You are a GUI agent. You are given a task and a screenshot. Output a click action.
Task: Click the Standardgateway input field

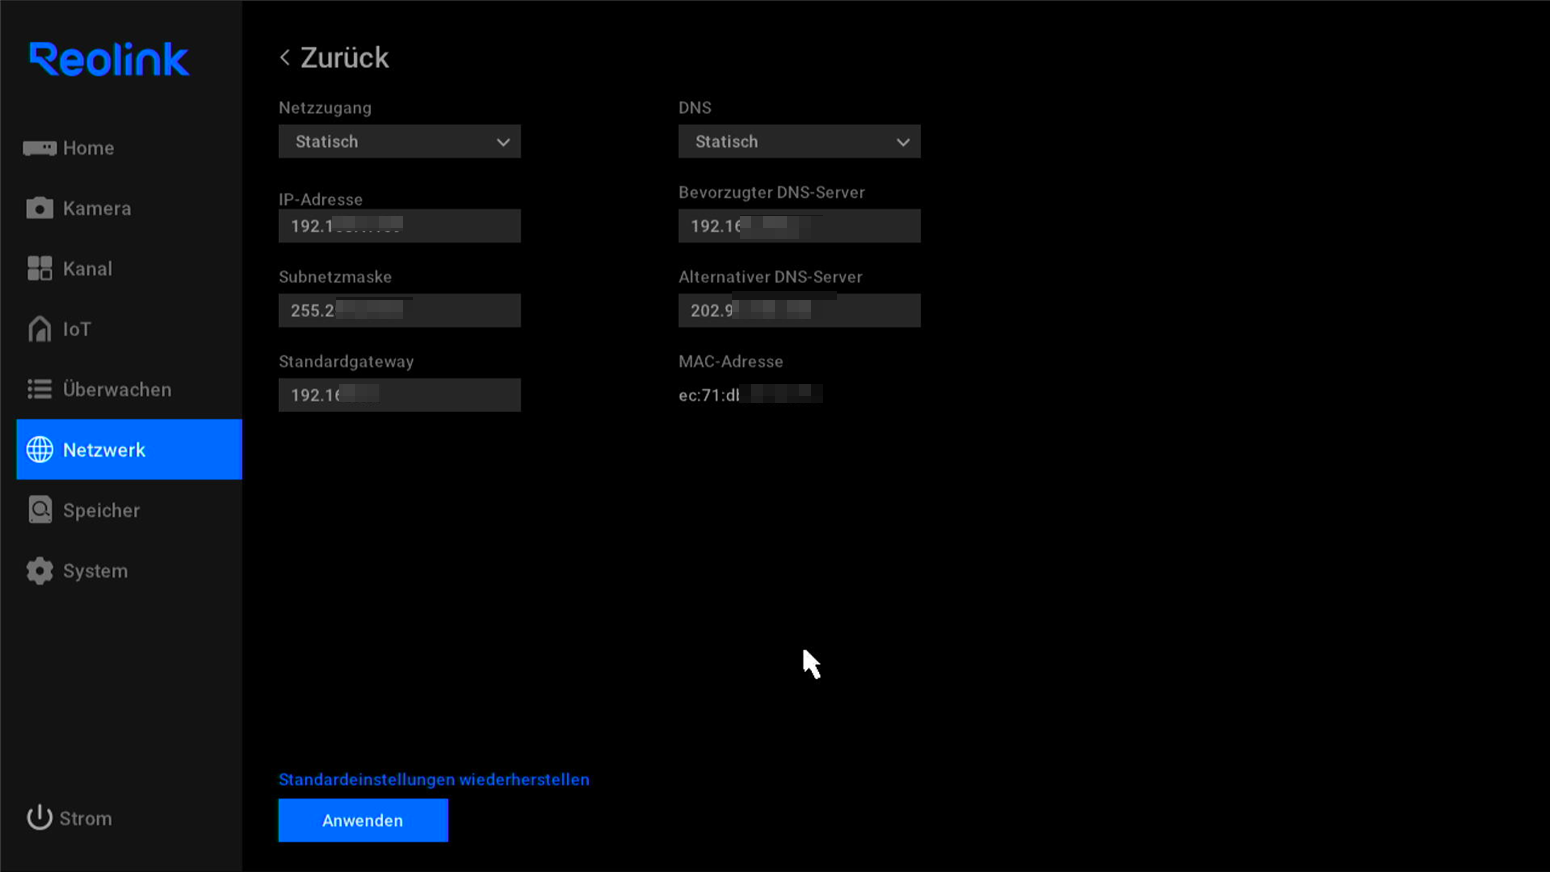[x=399, y=395]
